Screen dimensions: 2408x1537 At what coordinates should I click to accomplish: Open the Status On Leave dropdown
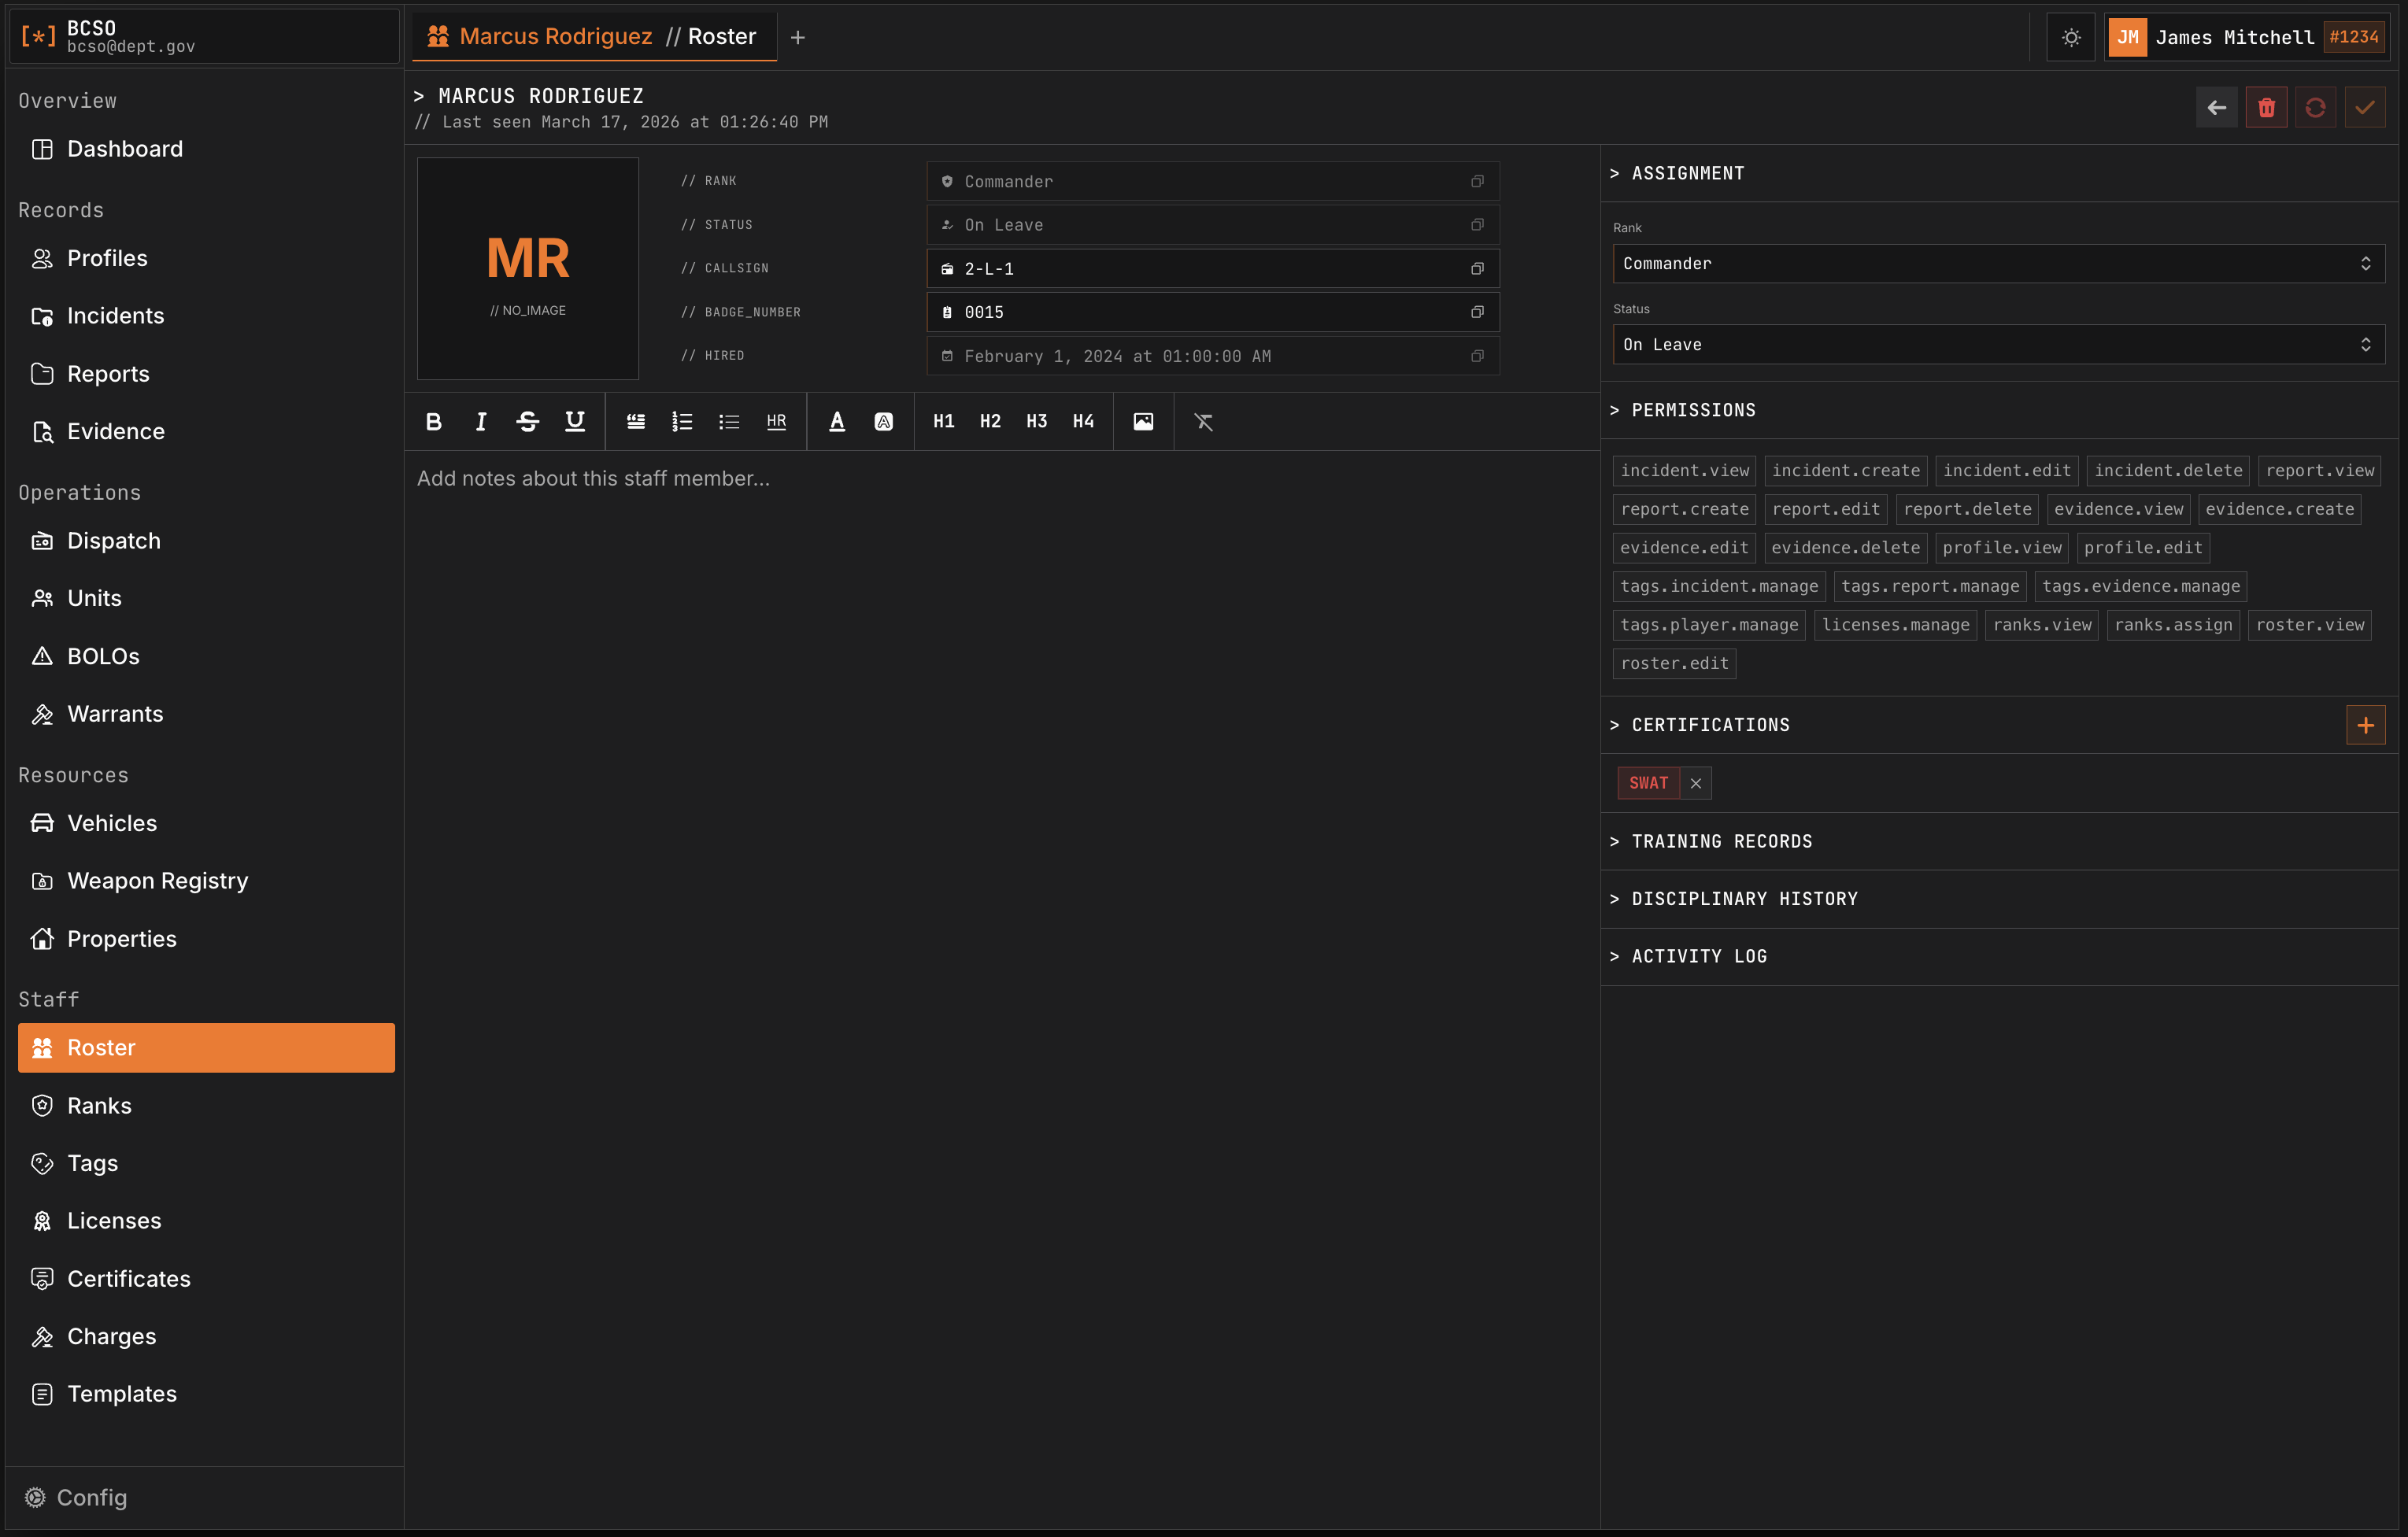tap(1997, 345)
